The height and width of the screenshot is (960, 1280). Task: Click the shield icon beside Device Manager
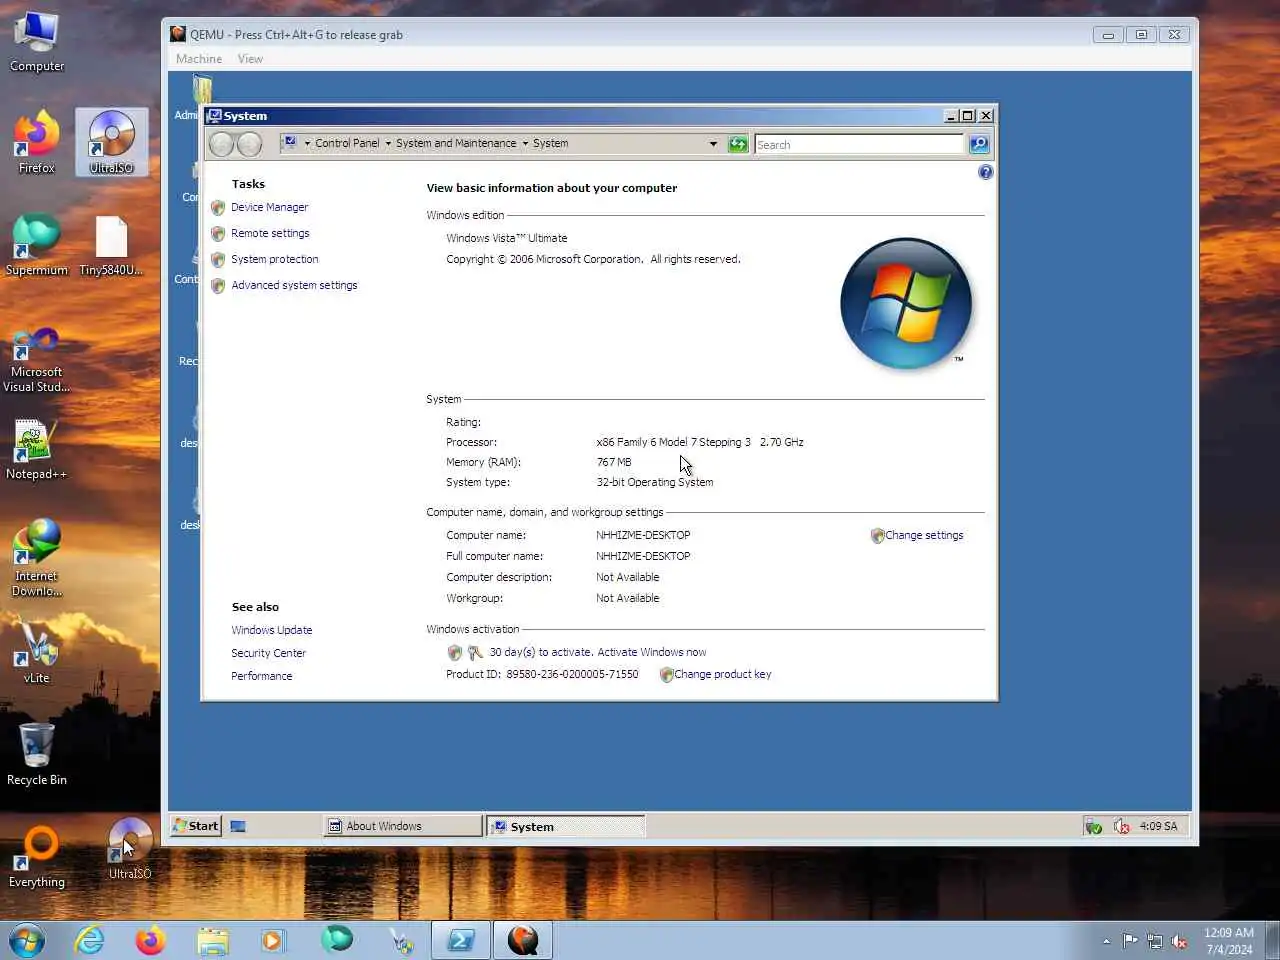(218, 208)
